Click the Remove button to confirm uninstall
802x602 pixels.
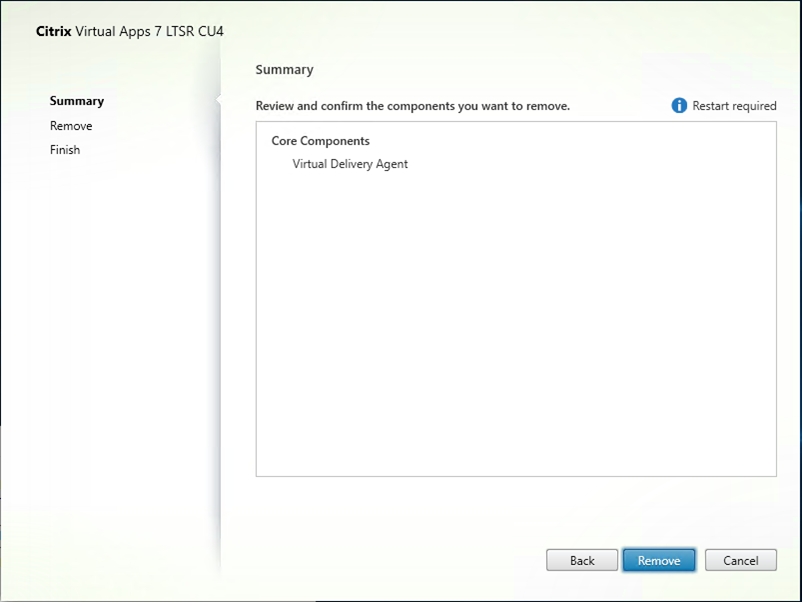coord(659,560)
